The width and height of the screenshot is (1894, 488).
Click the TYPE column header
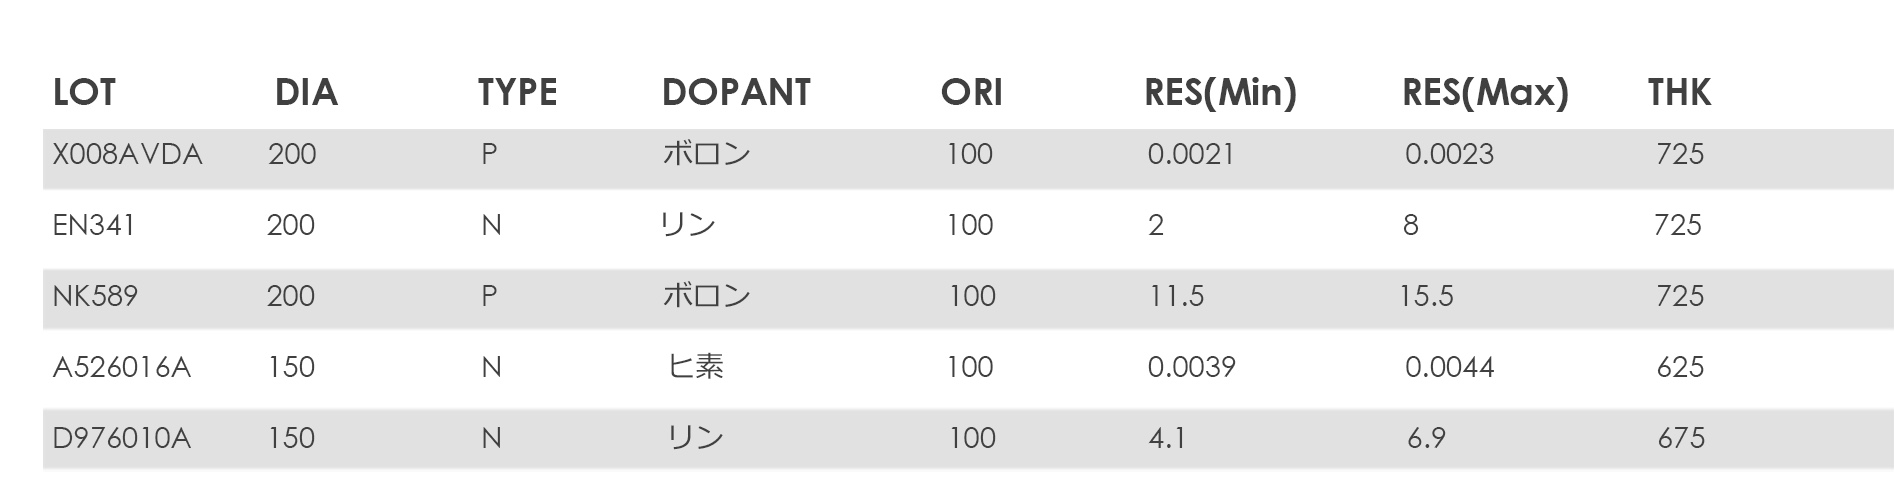click(x=517, y=93)
